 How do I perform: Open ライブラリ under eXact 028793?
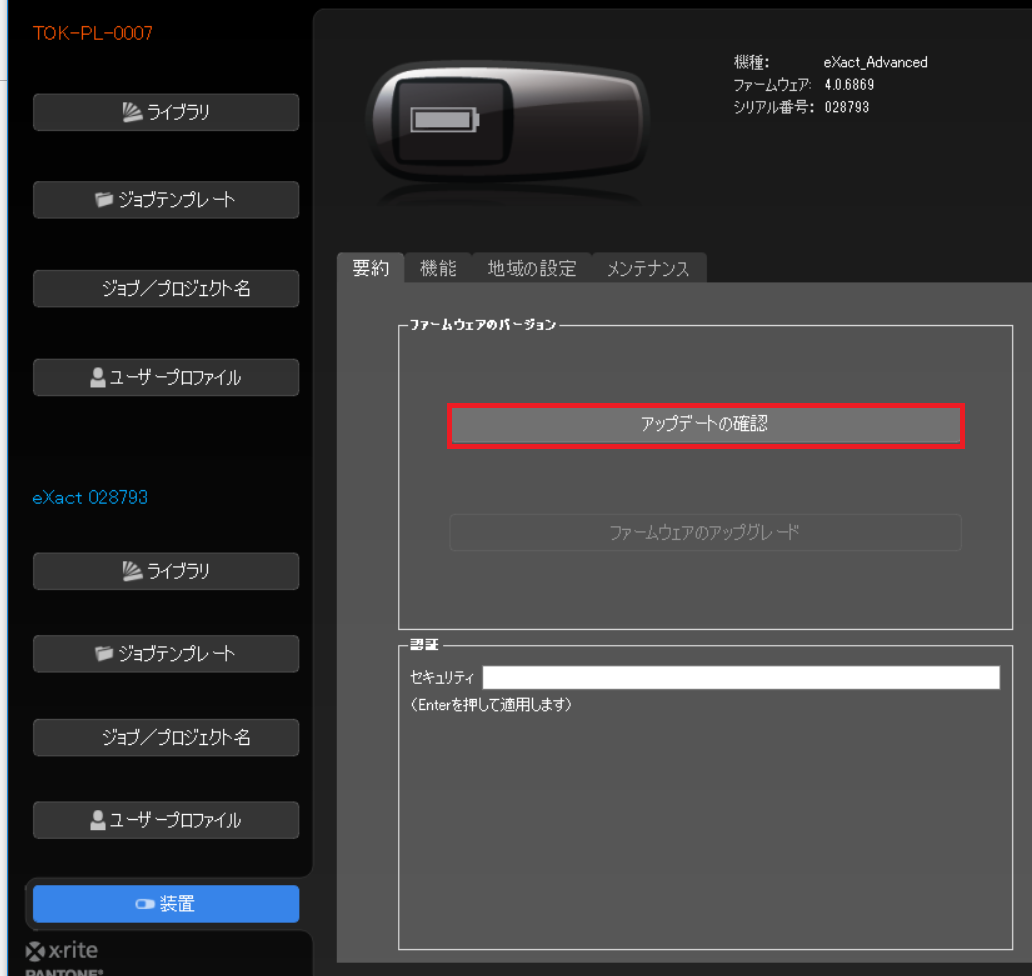(x=166, y=571)
